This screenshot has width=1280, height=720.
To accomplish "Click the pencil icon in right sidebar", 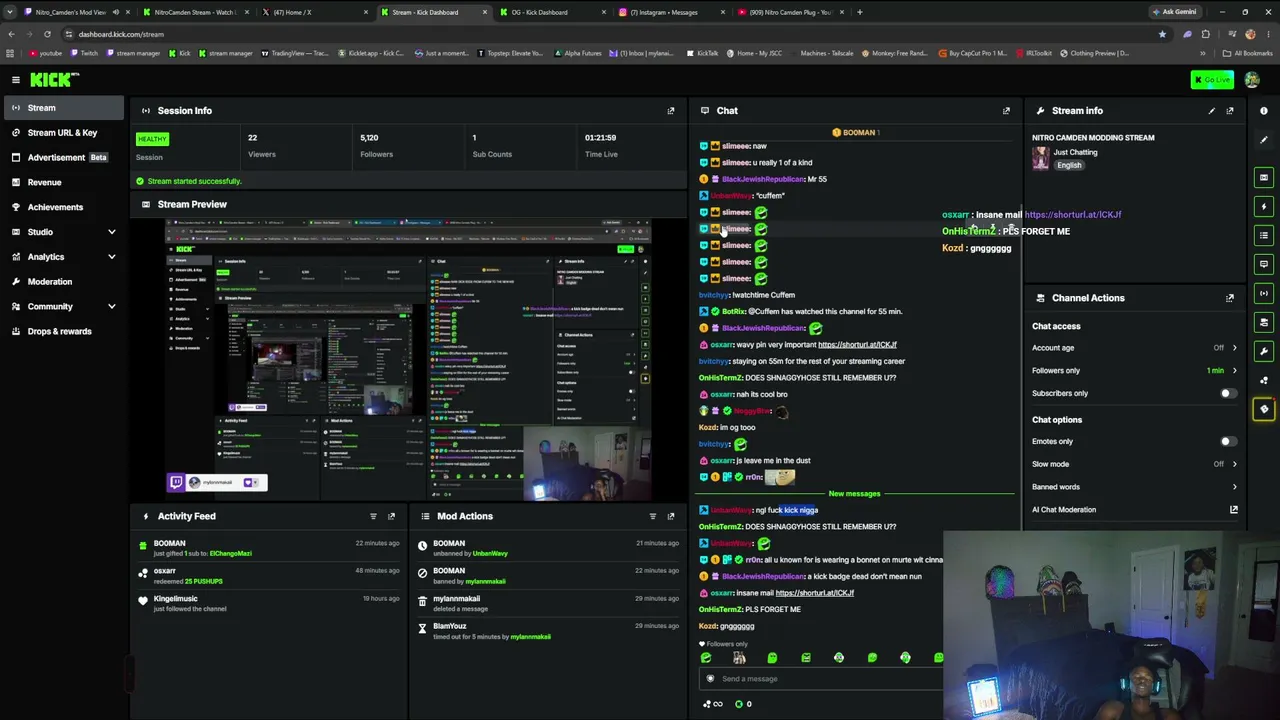I will click(1264, 140).
